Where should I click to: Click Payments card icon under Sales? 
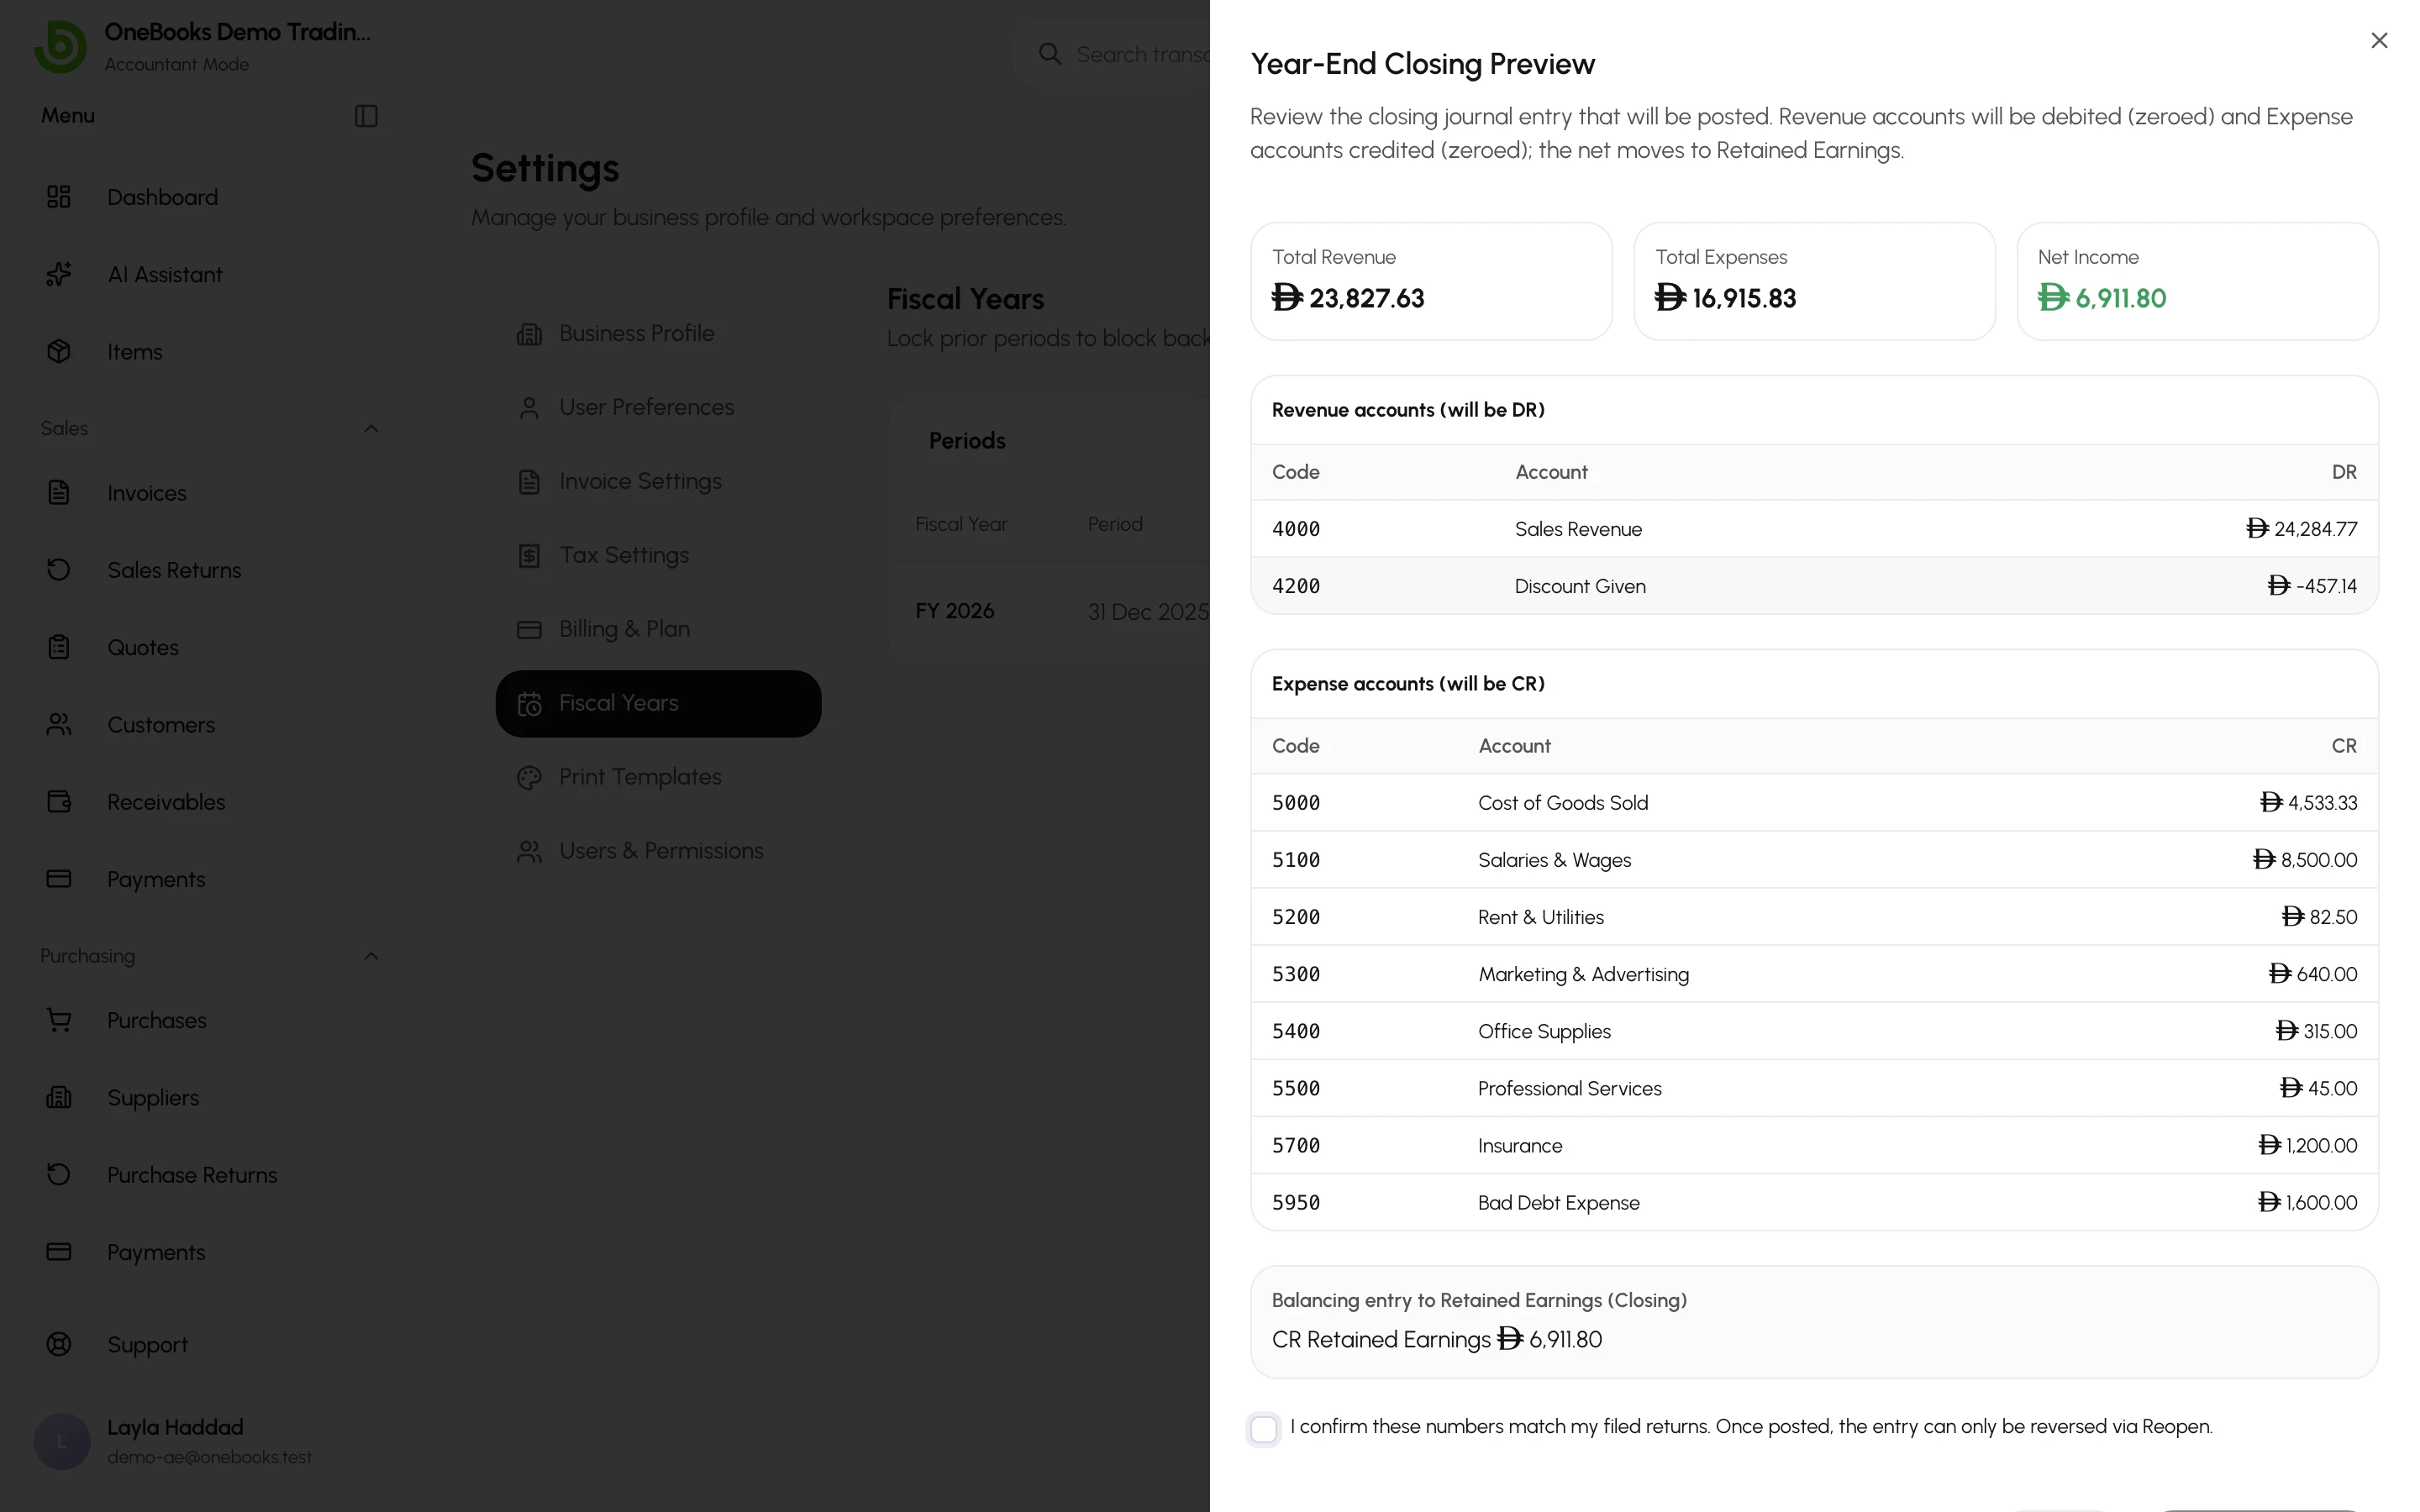coord(59,879)
